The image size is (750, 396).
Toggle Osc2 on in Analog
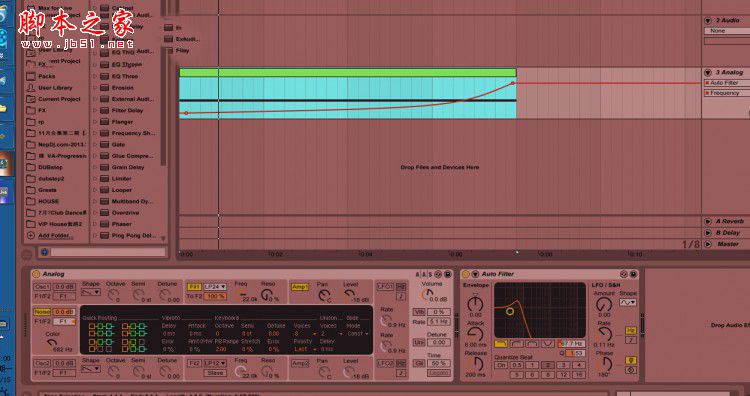(42, 363)
